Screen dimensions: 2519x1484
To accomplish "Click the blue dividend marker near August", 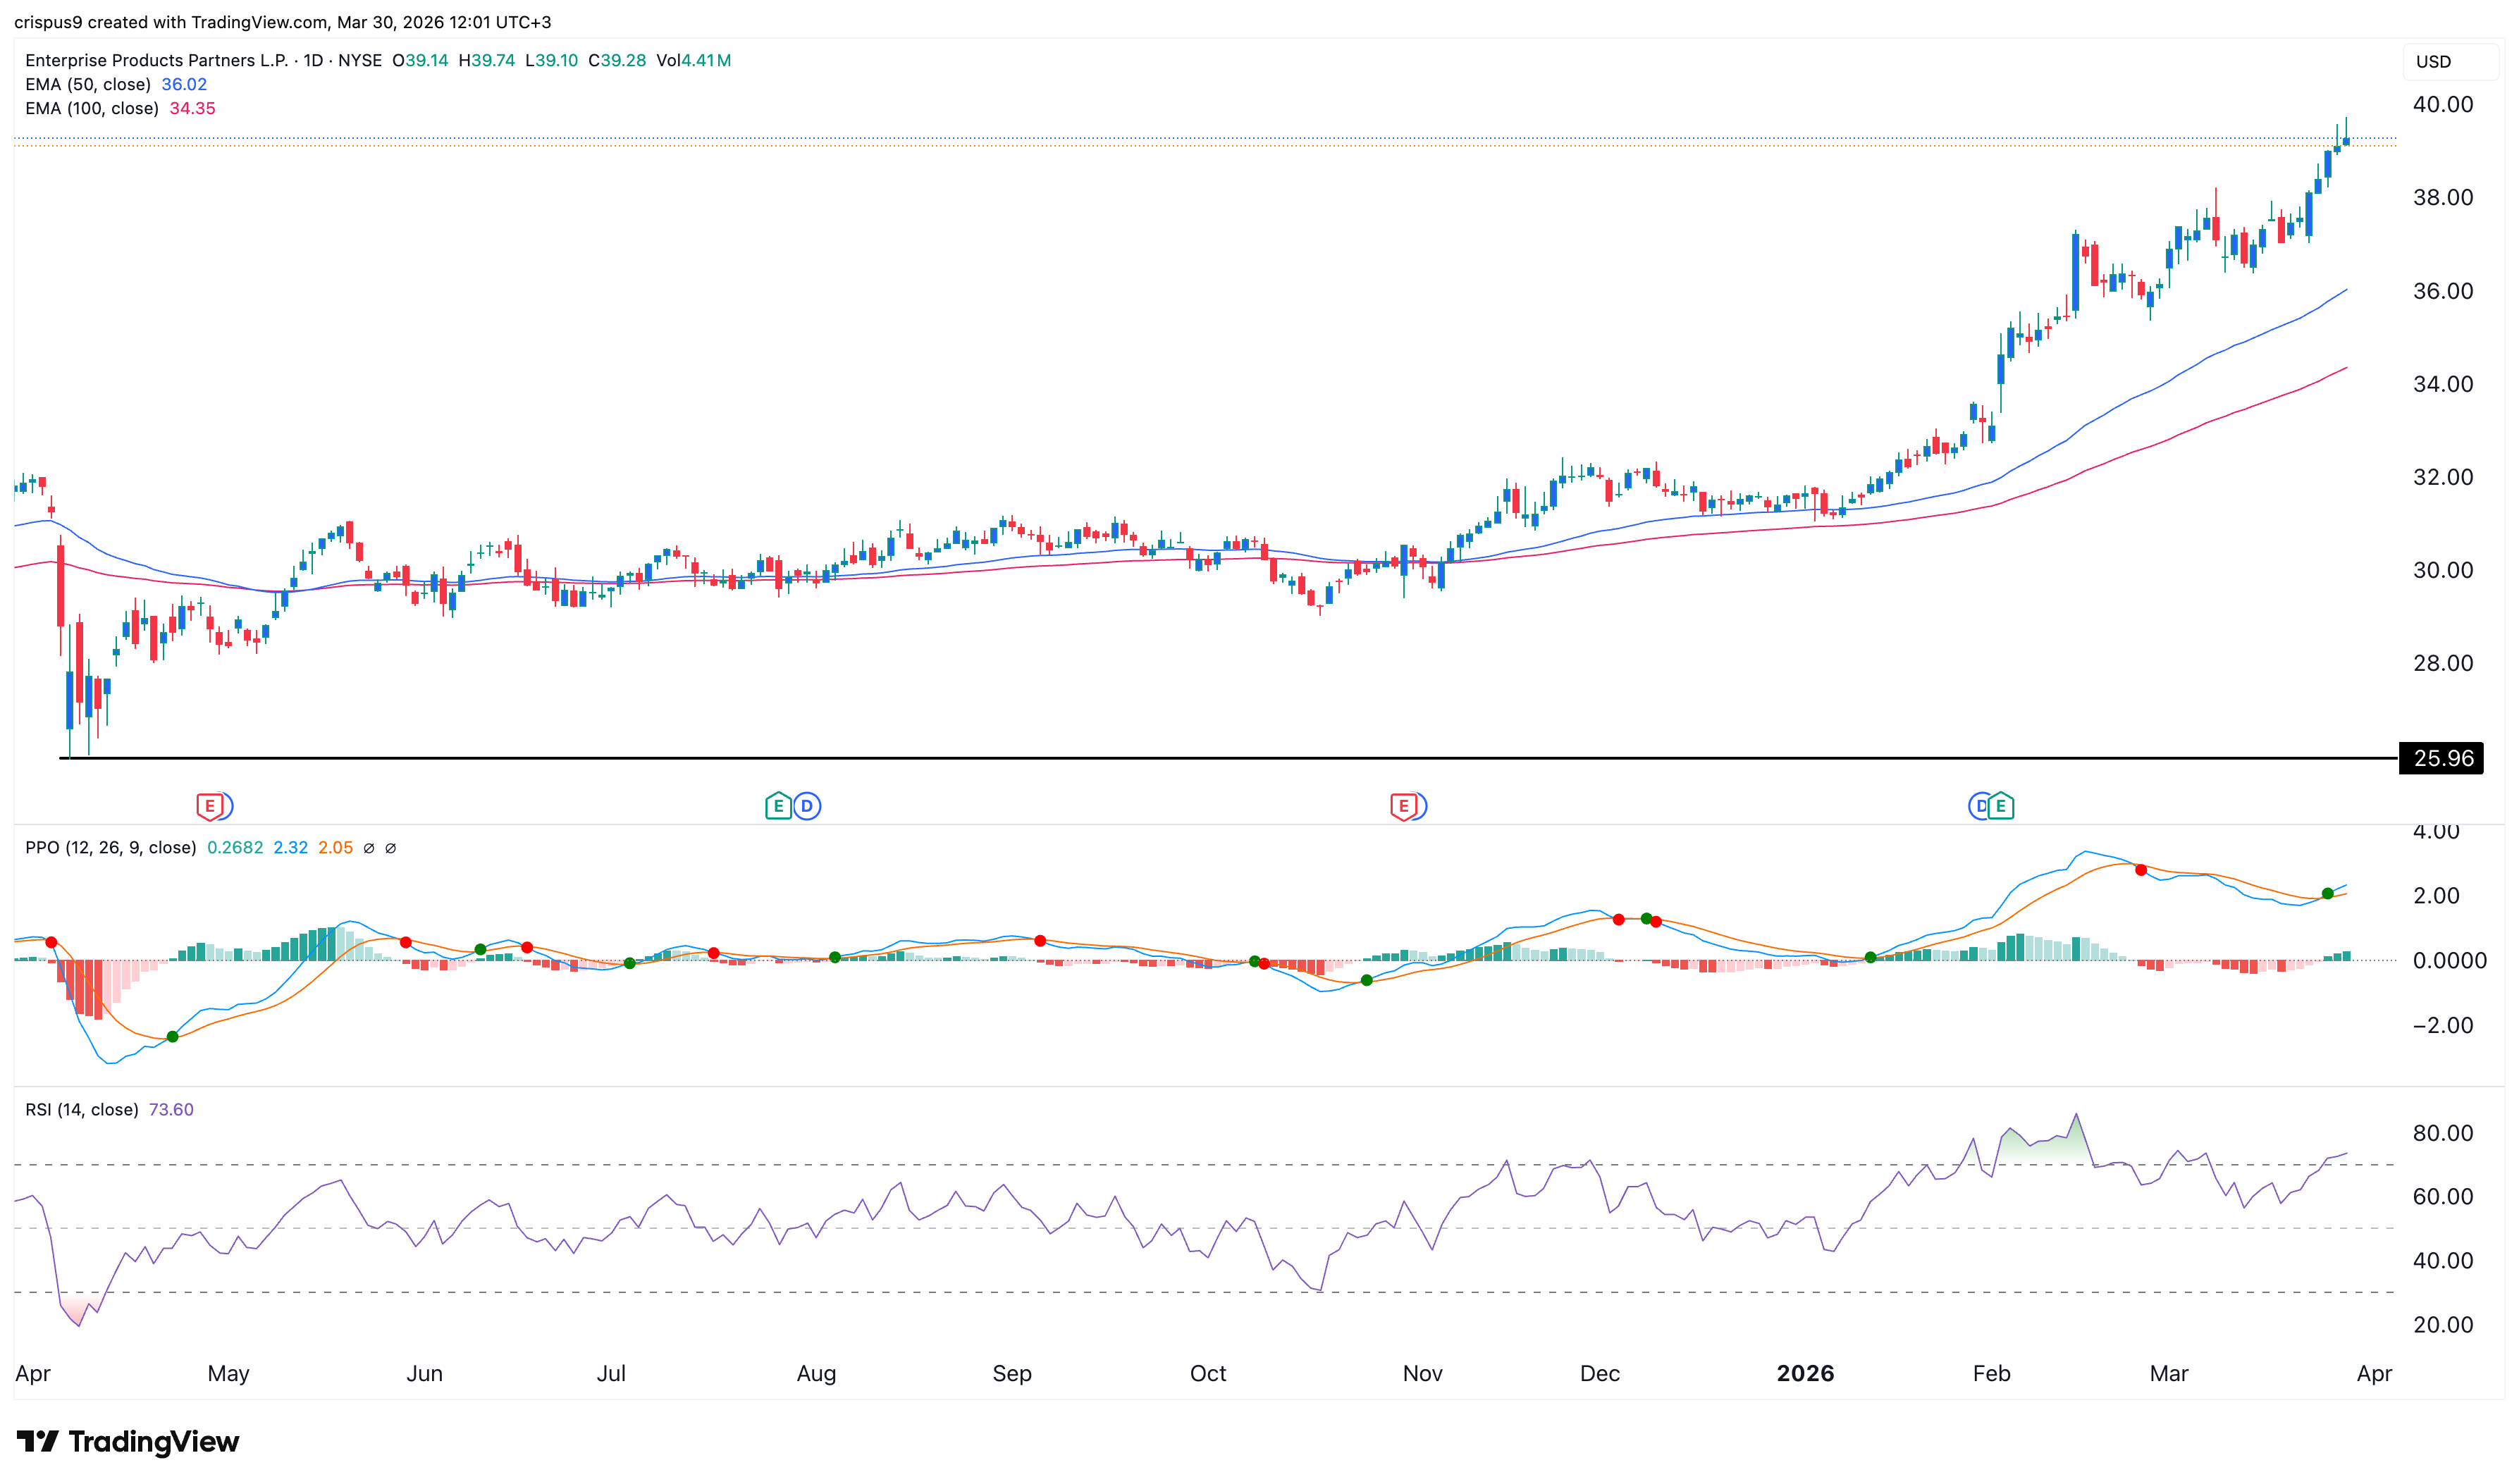I will [x=808, y=806].
